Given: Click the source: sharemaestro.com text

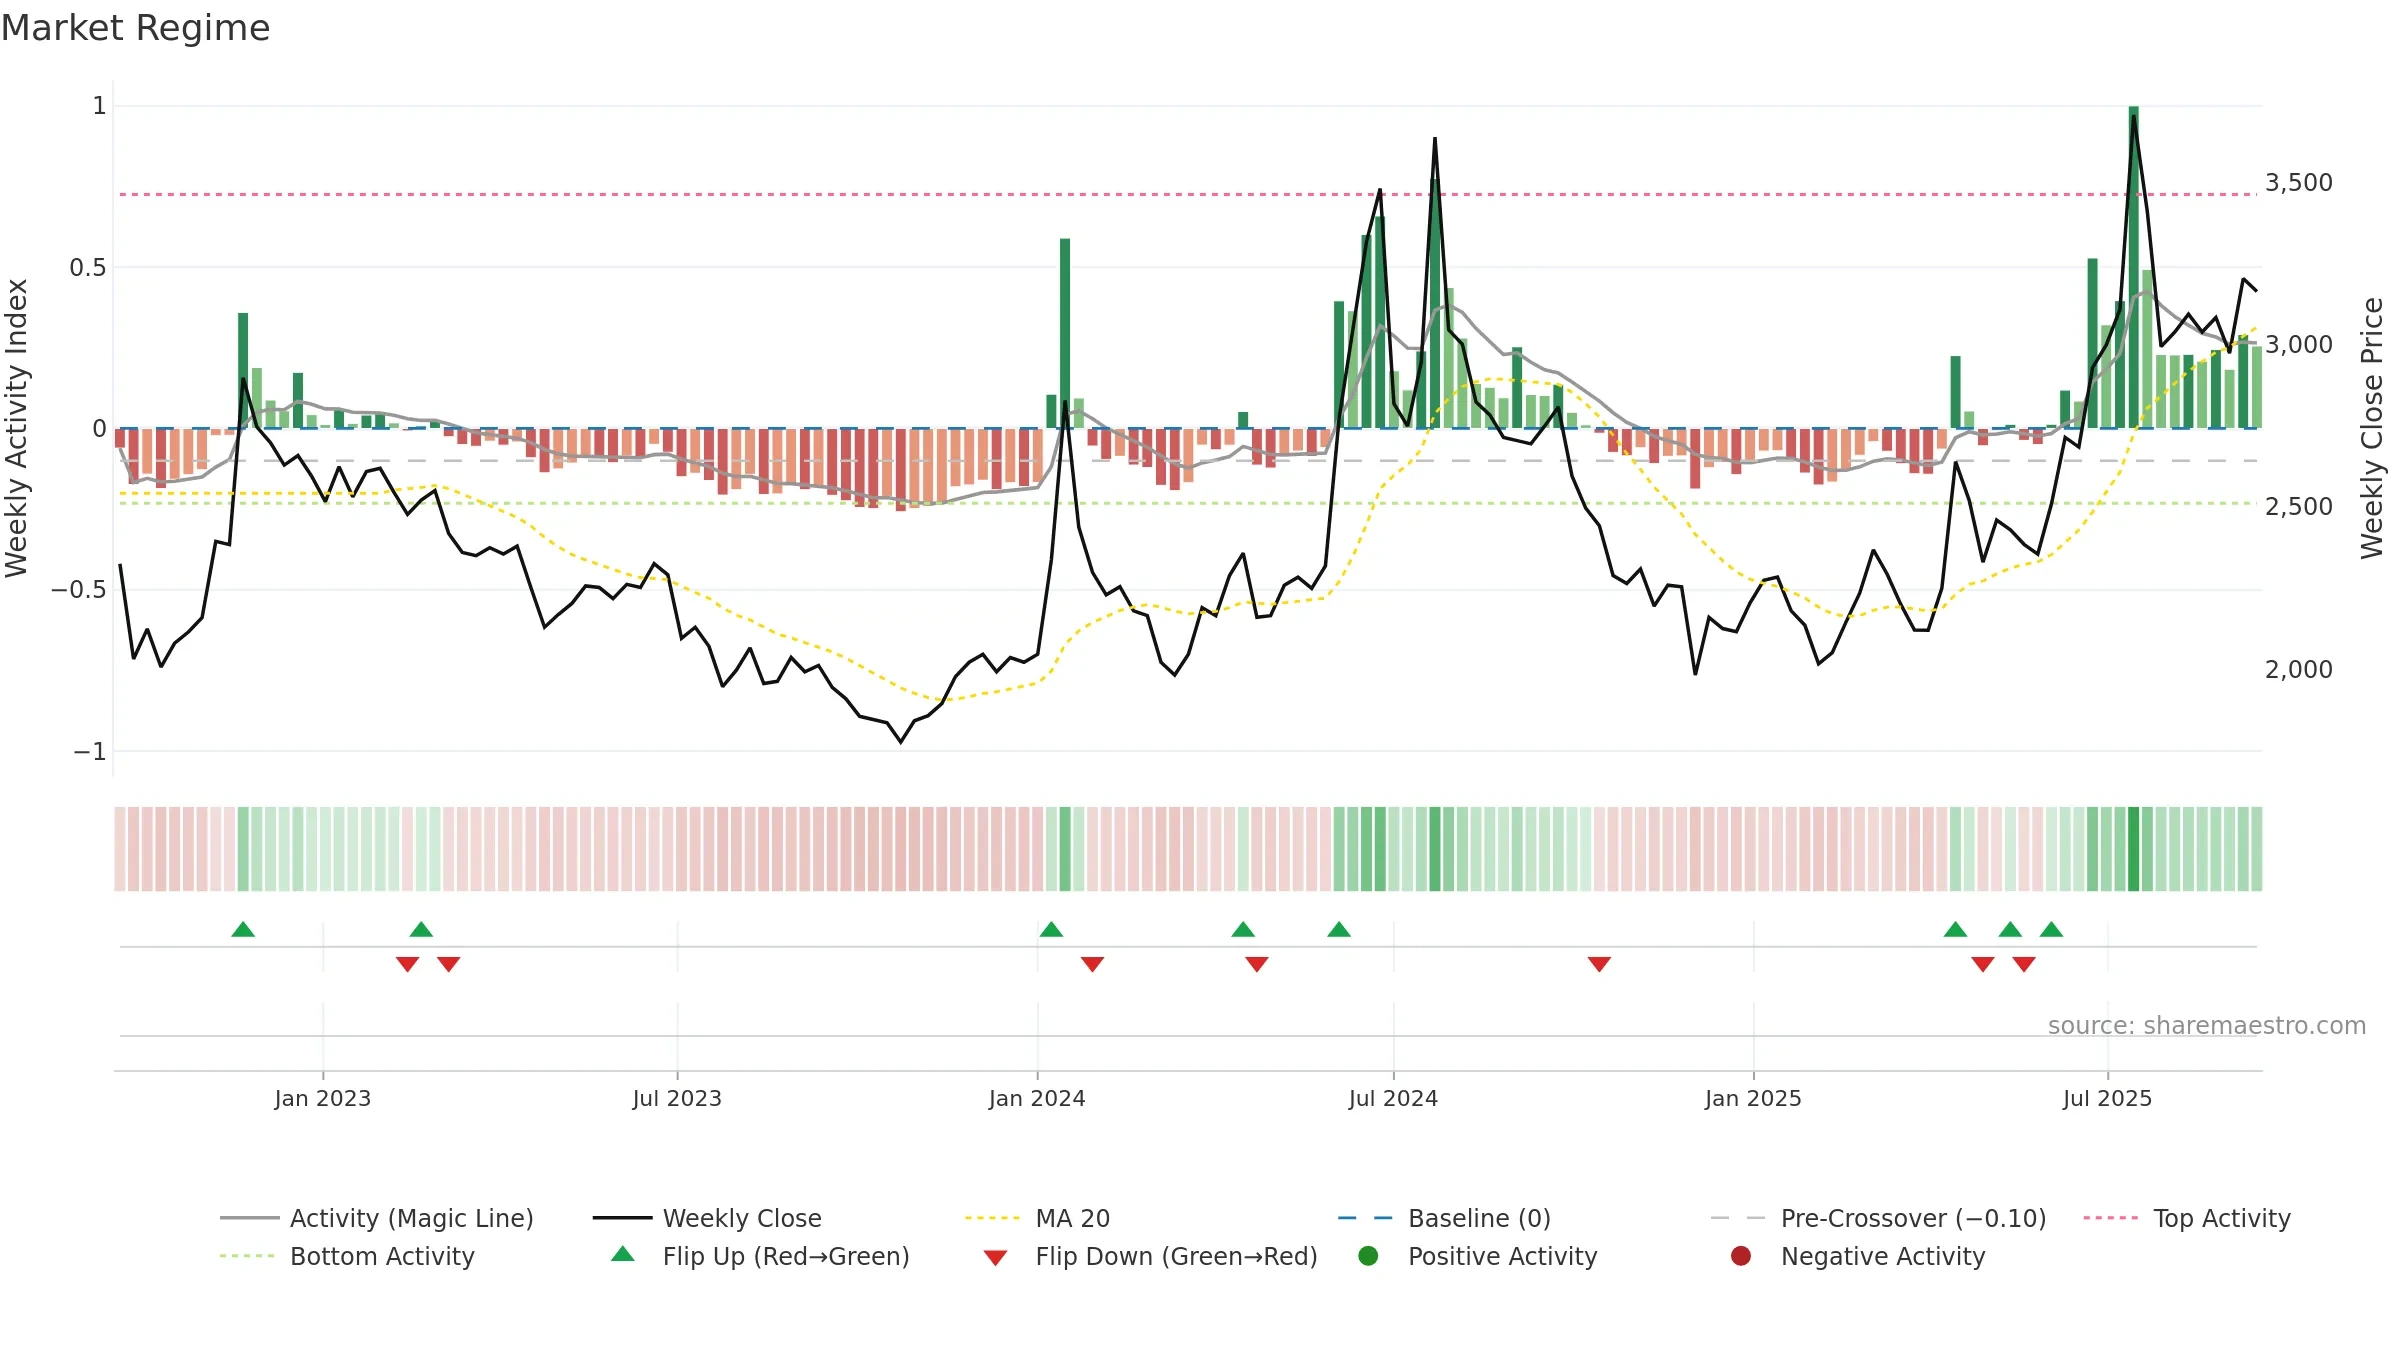Looking at the screenshot, I should pos(2207,1026).
